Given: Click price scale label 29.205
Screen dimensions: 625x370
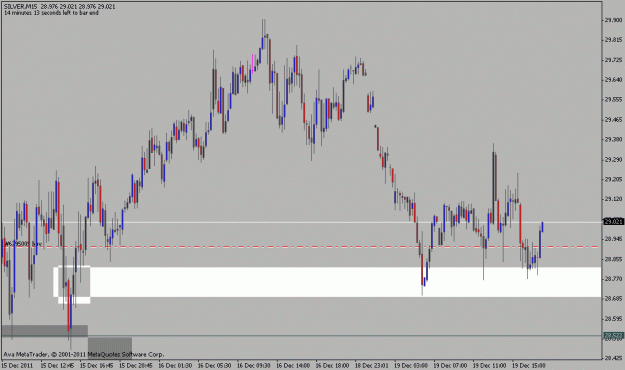Looking at the screenshot, I should point(613,179).
